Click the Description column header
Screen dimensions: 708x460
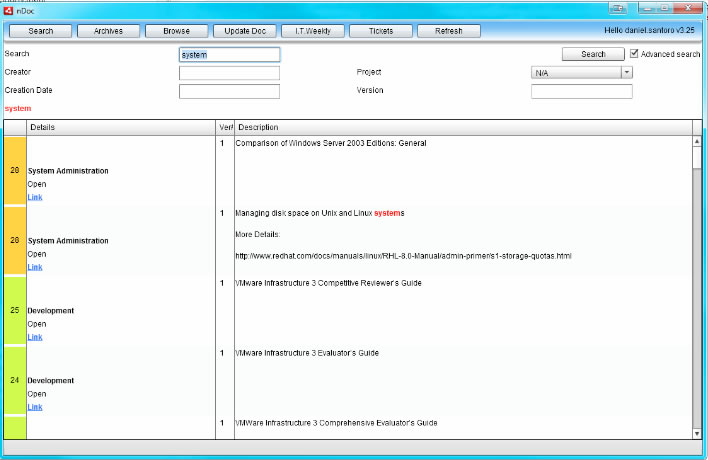pyautogui.click(x=462, y=127)
